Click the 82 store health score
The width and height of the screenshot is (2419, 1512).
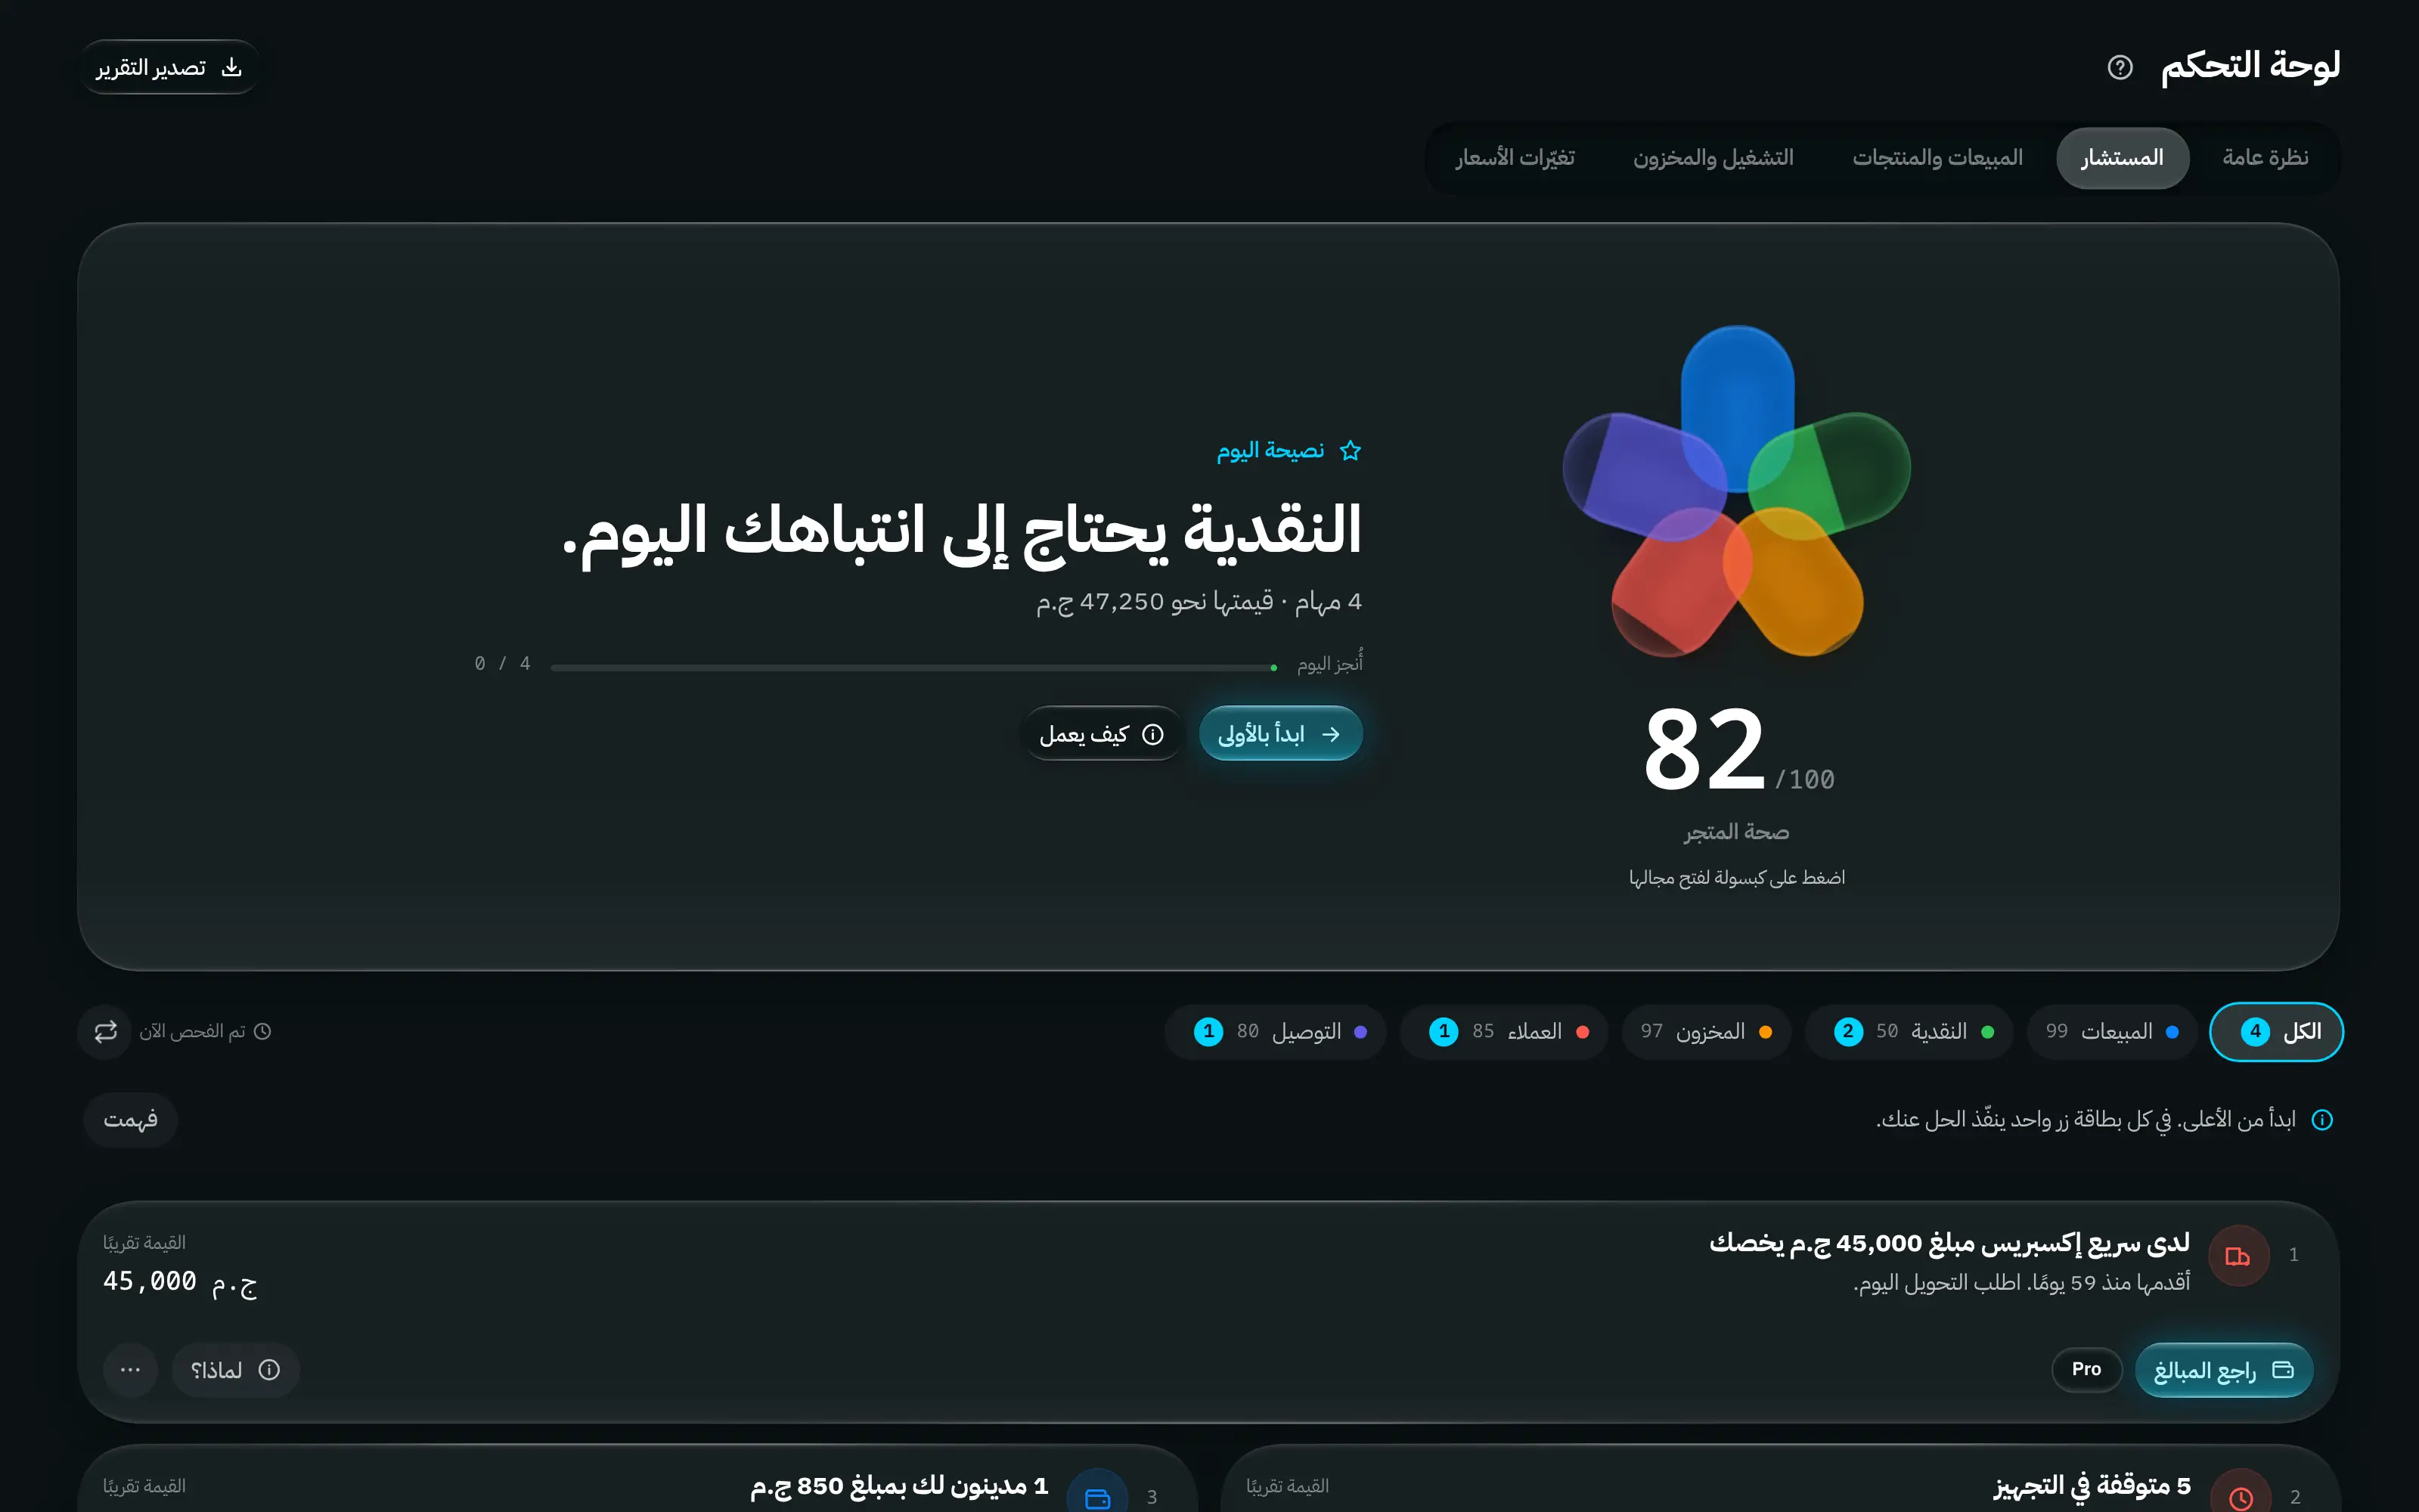pos(1705,748)
